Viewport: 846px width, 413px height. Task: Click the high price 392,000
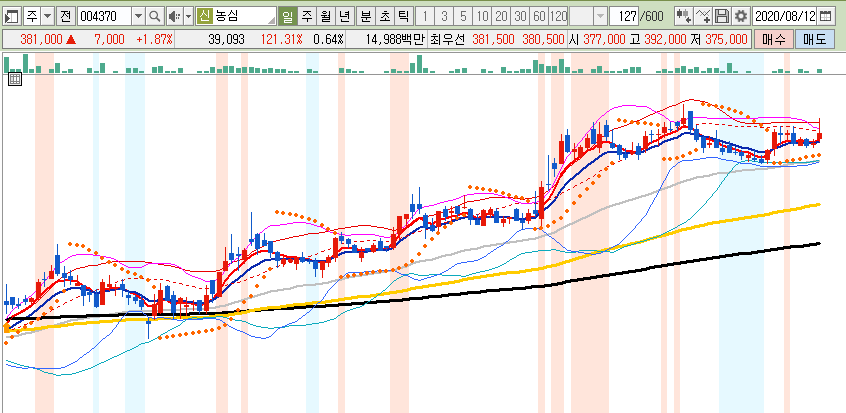click(x=665, y=39)
